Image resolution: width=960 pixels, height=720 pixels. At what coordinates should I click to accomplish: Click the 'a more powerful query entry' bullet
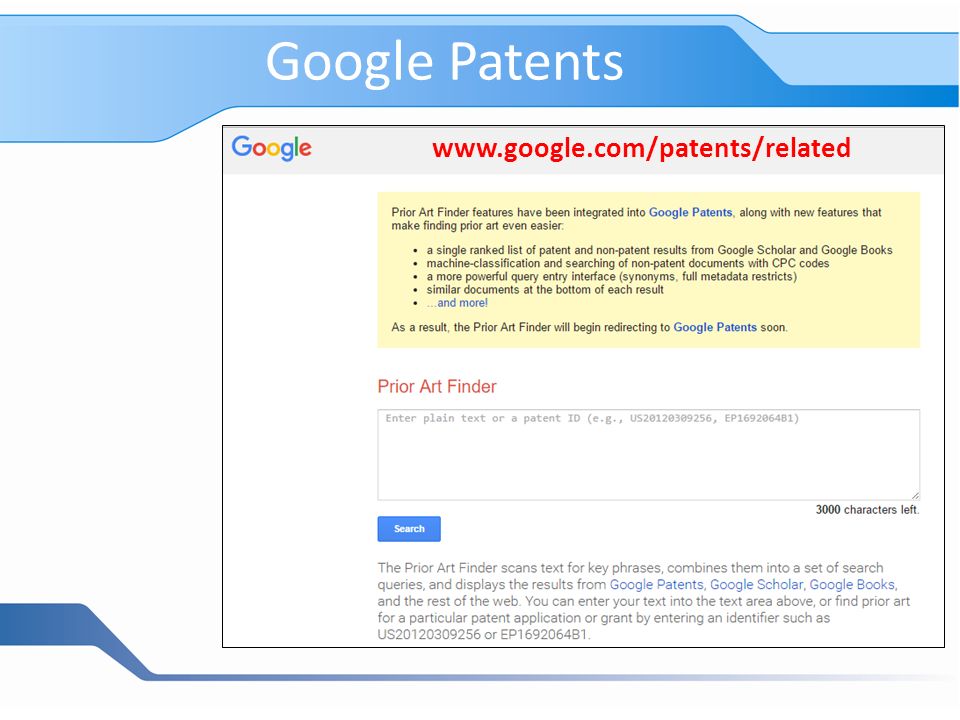(612, 277)
